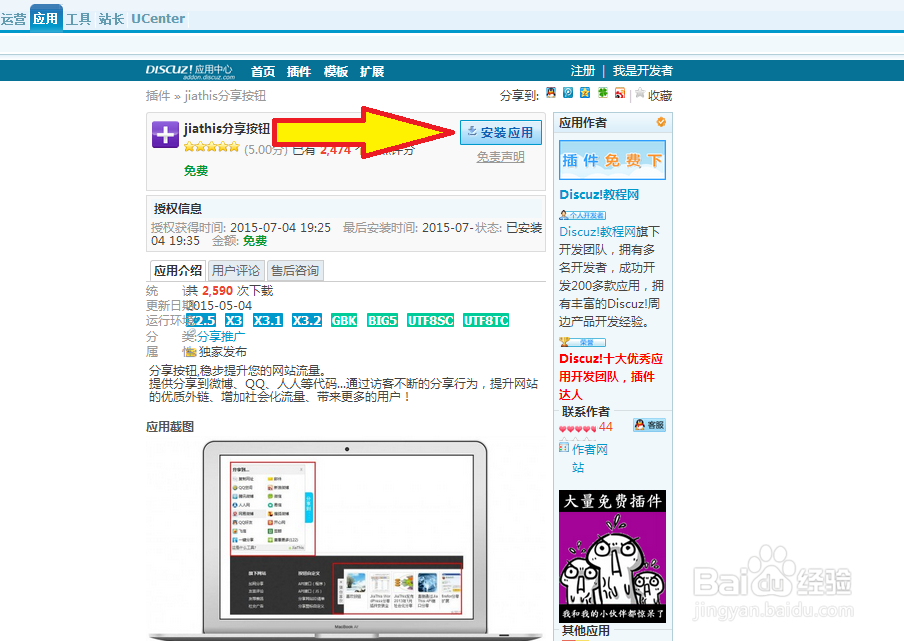Click the UTF8SC encoding tag

pyautogui.click(x=430, y=320)
